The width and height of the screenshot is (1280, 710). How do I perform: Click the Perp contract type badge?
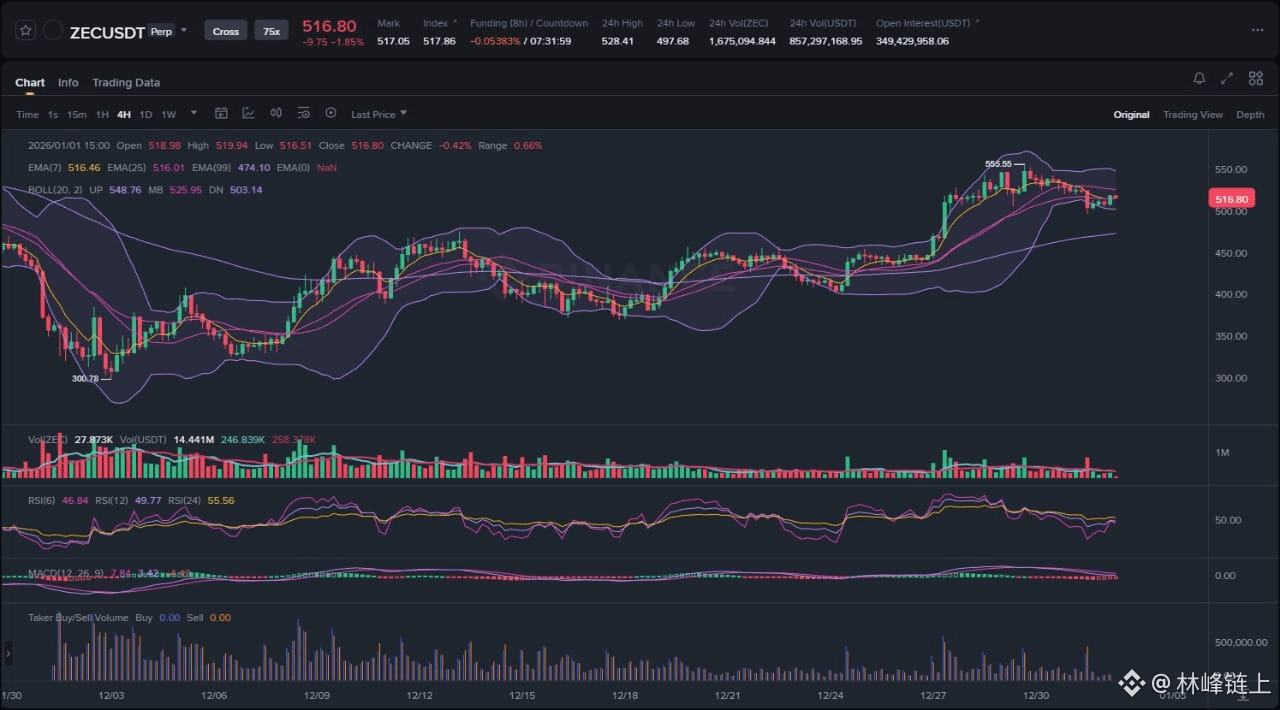160,31
